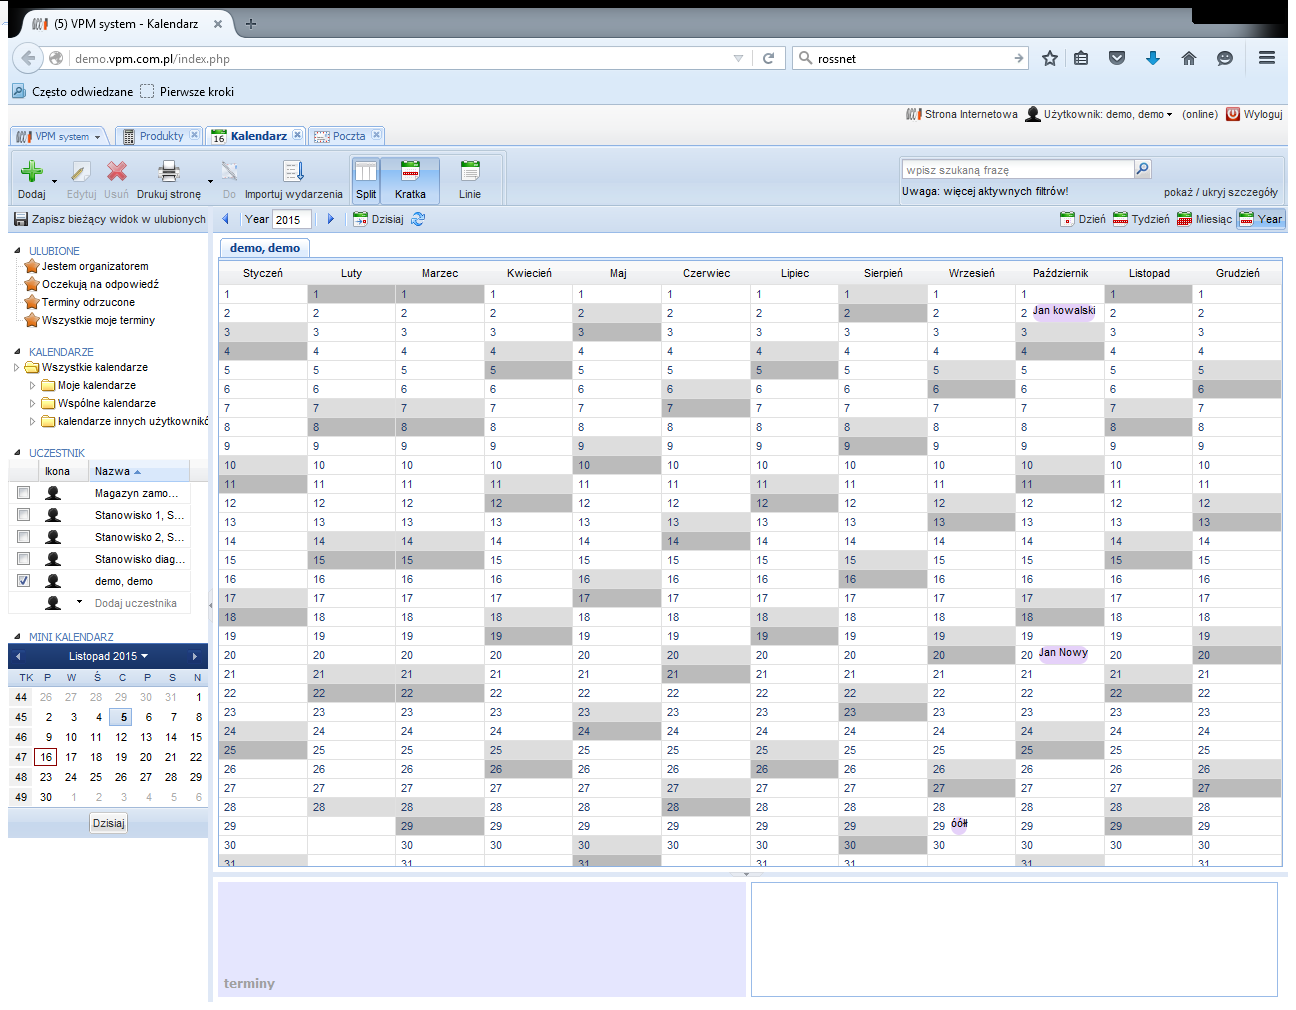Screen dimensions: 1296x1010
Task: Open new browser tab plus button
Action: click(251, 24)
